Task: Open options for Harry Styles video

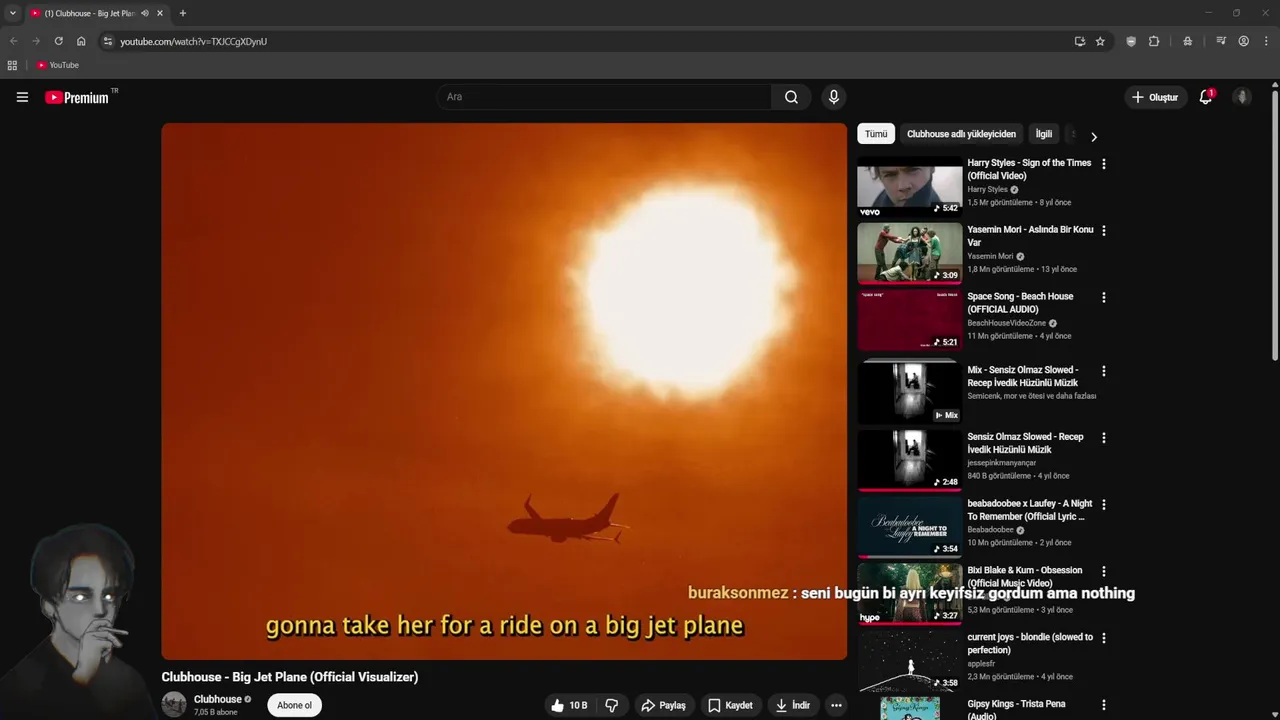Action: tap(1104, 164)
